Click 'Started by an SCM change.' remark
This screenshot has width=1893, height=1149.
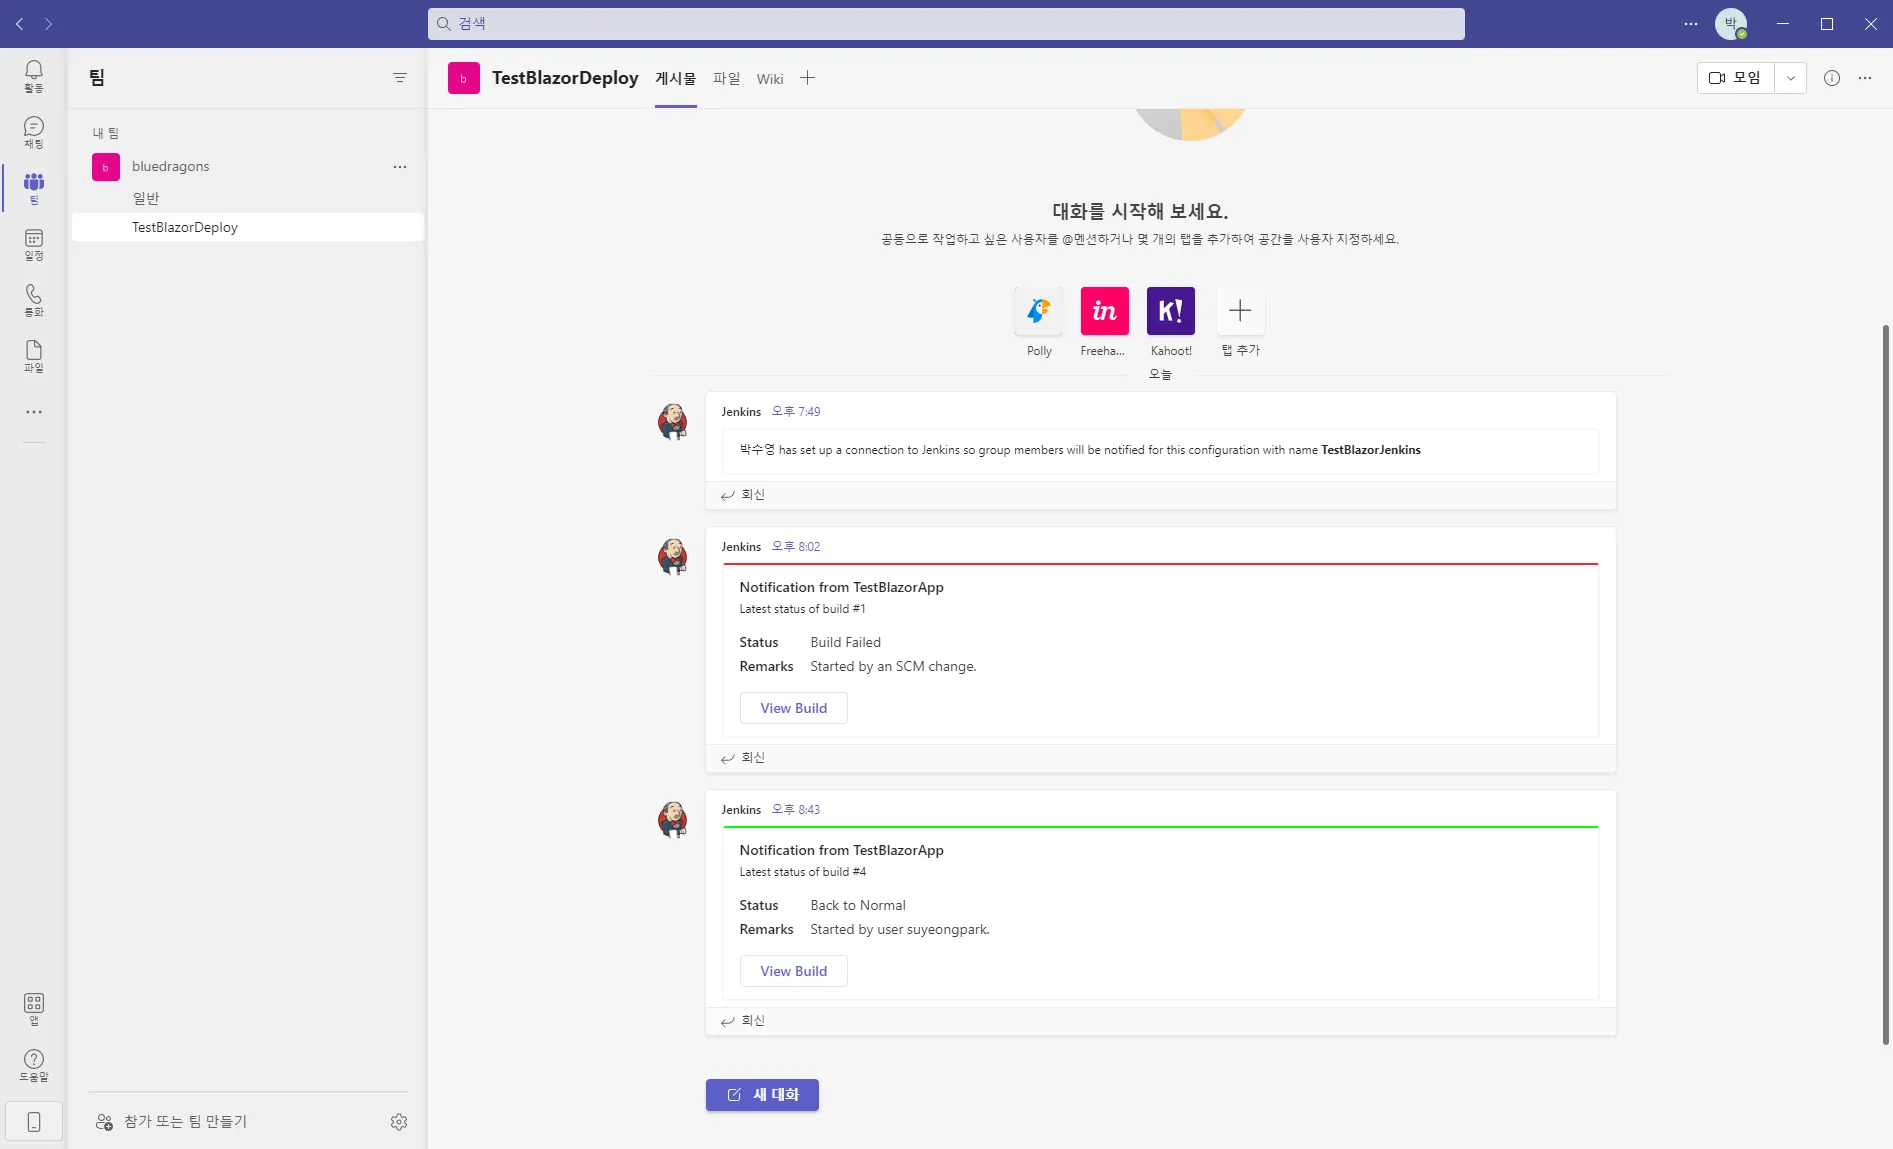pos(893,666)
